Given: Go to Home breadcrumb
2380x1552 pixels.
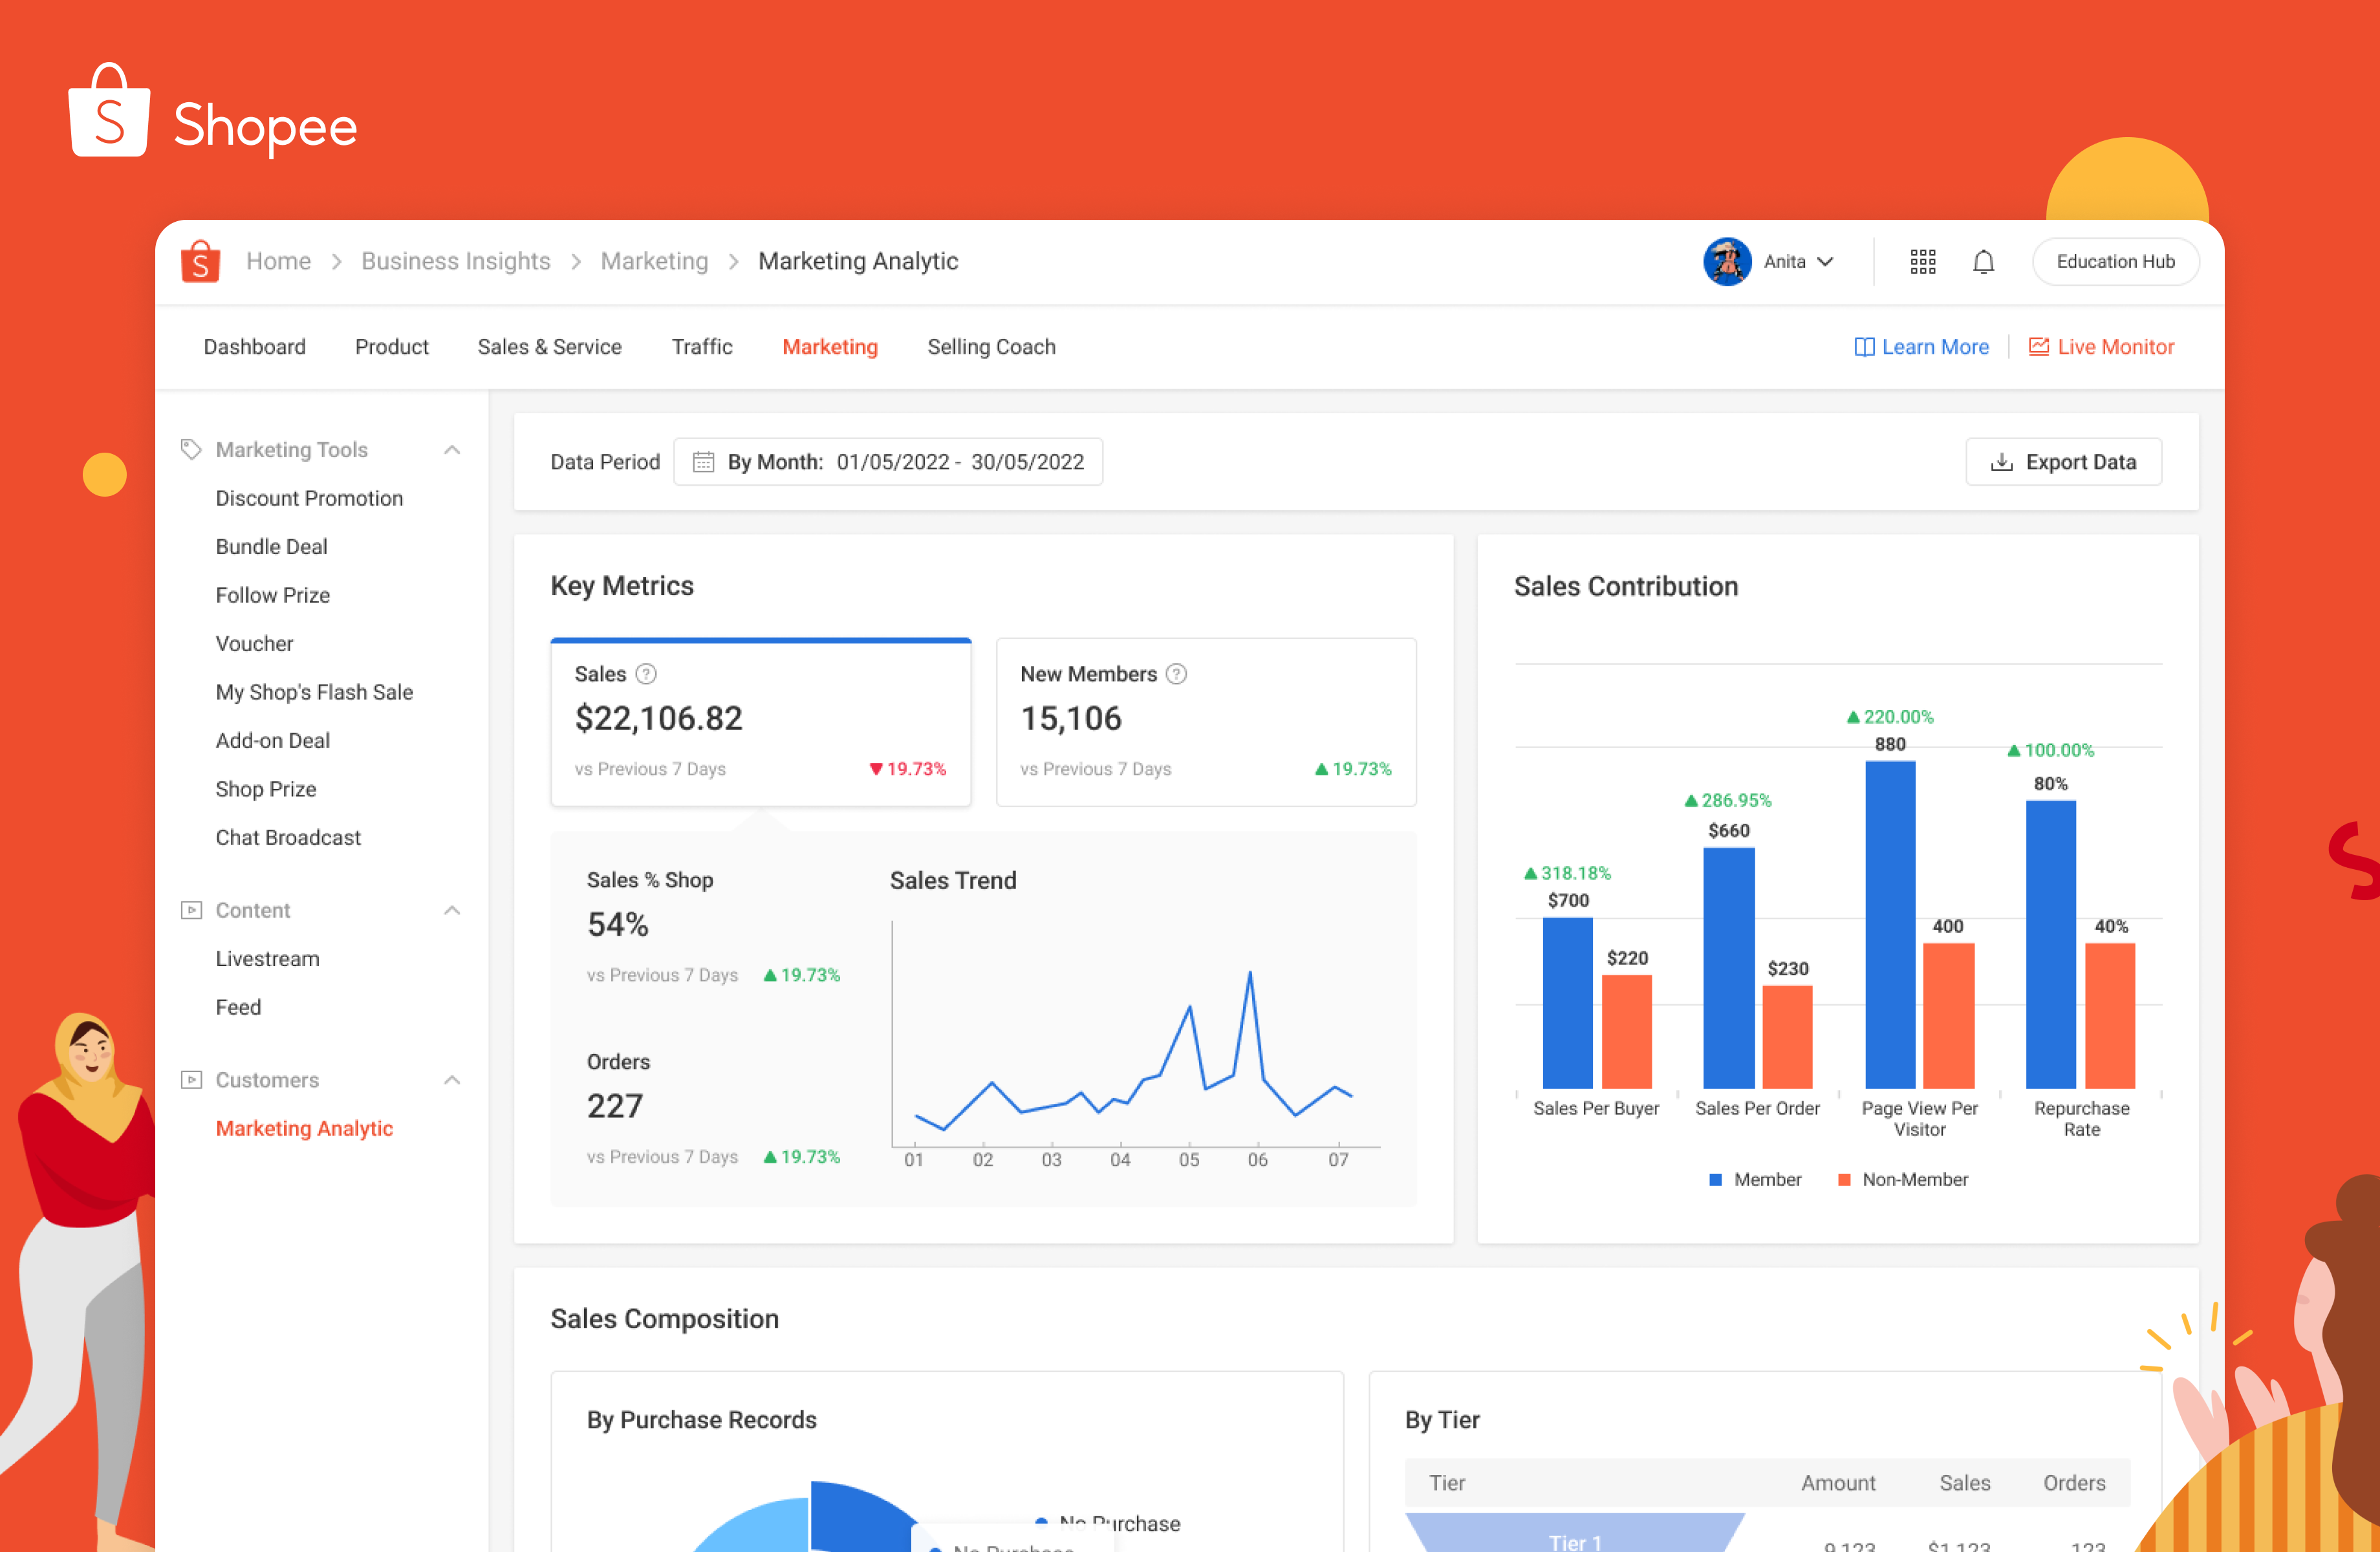Looking at the screenshot, I should tap(278, 262).
